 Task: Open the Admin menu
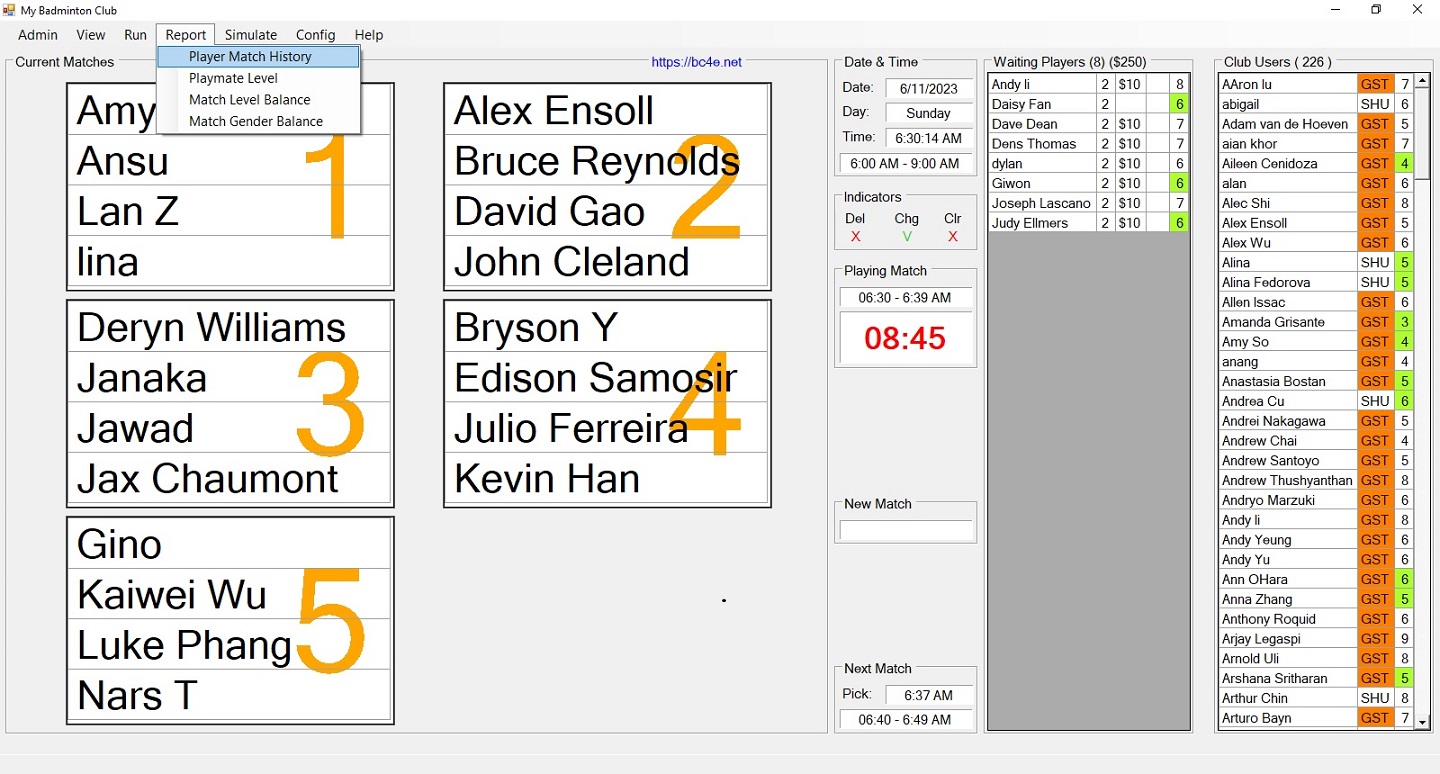[38, 35]
